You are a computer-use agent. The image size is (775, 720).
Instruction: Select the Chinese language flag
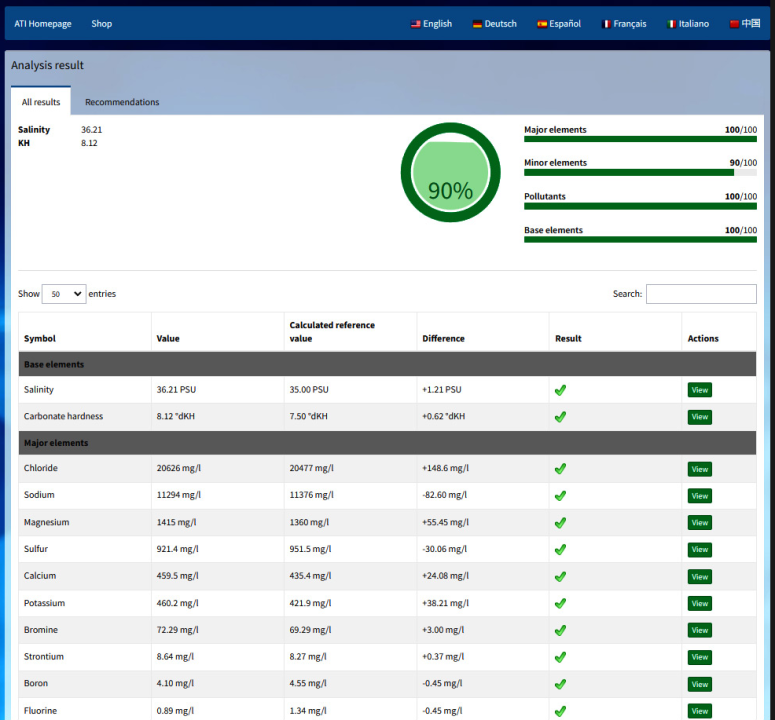point(735,24)
